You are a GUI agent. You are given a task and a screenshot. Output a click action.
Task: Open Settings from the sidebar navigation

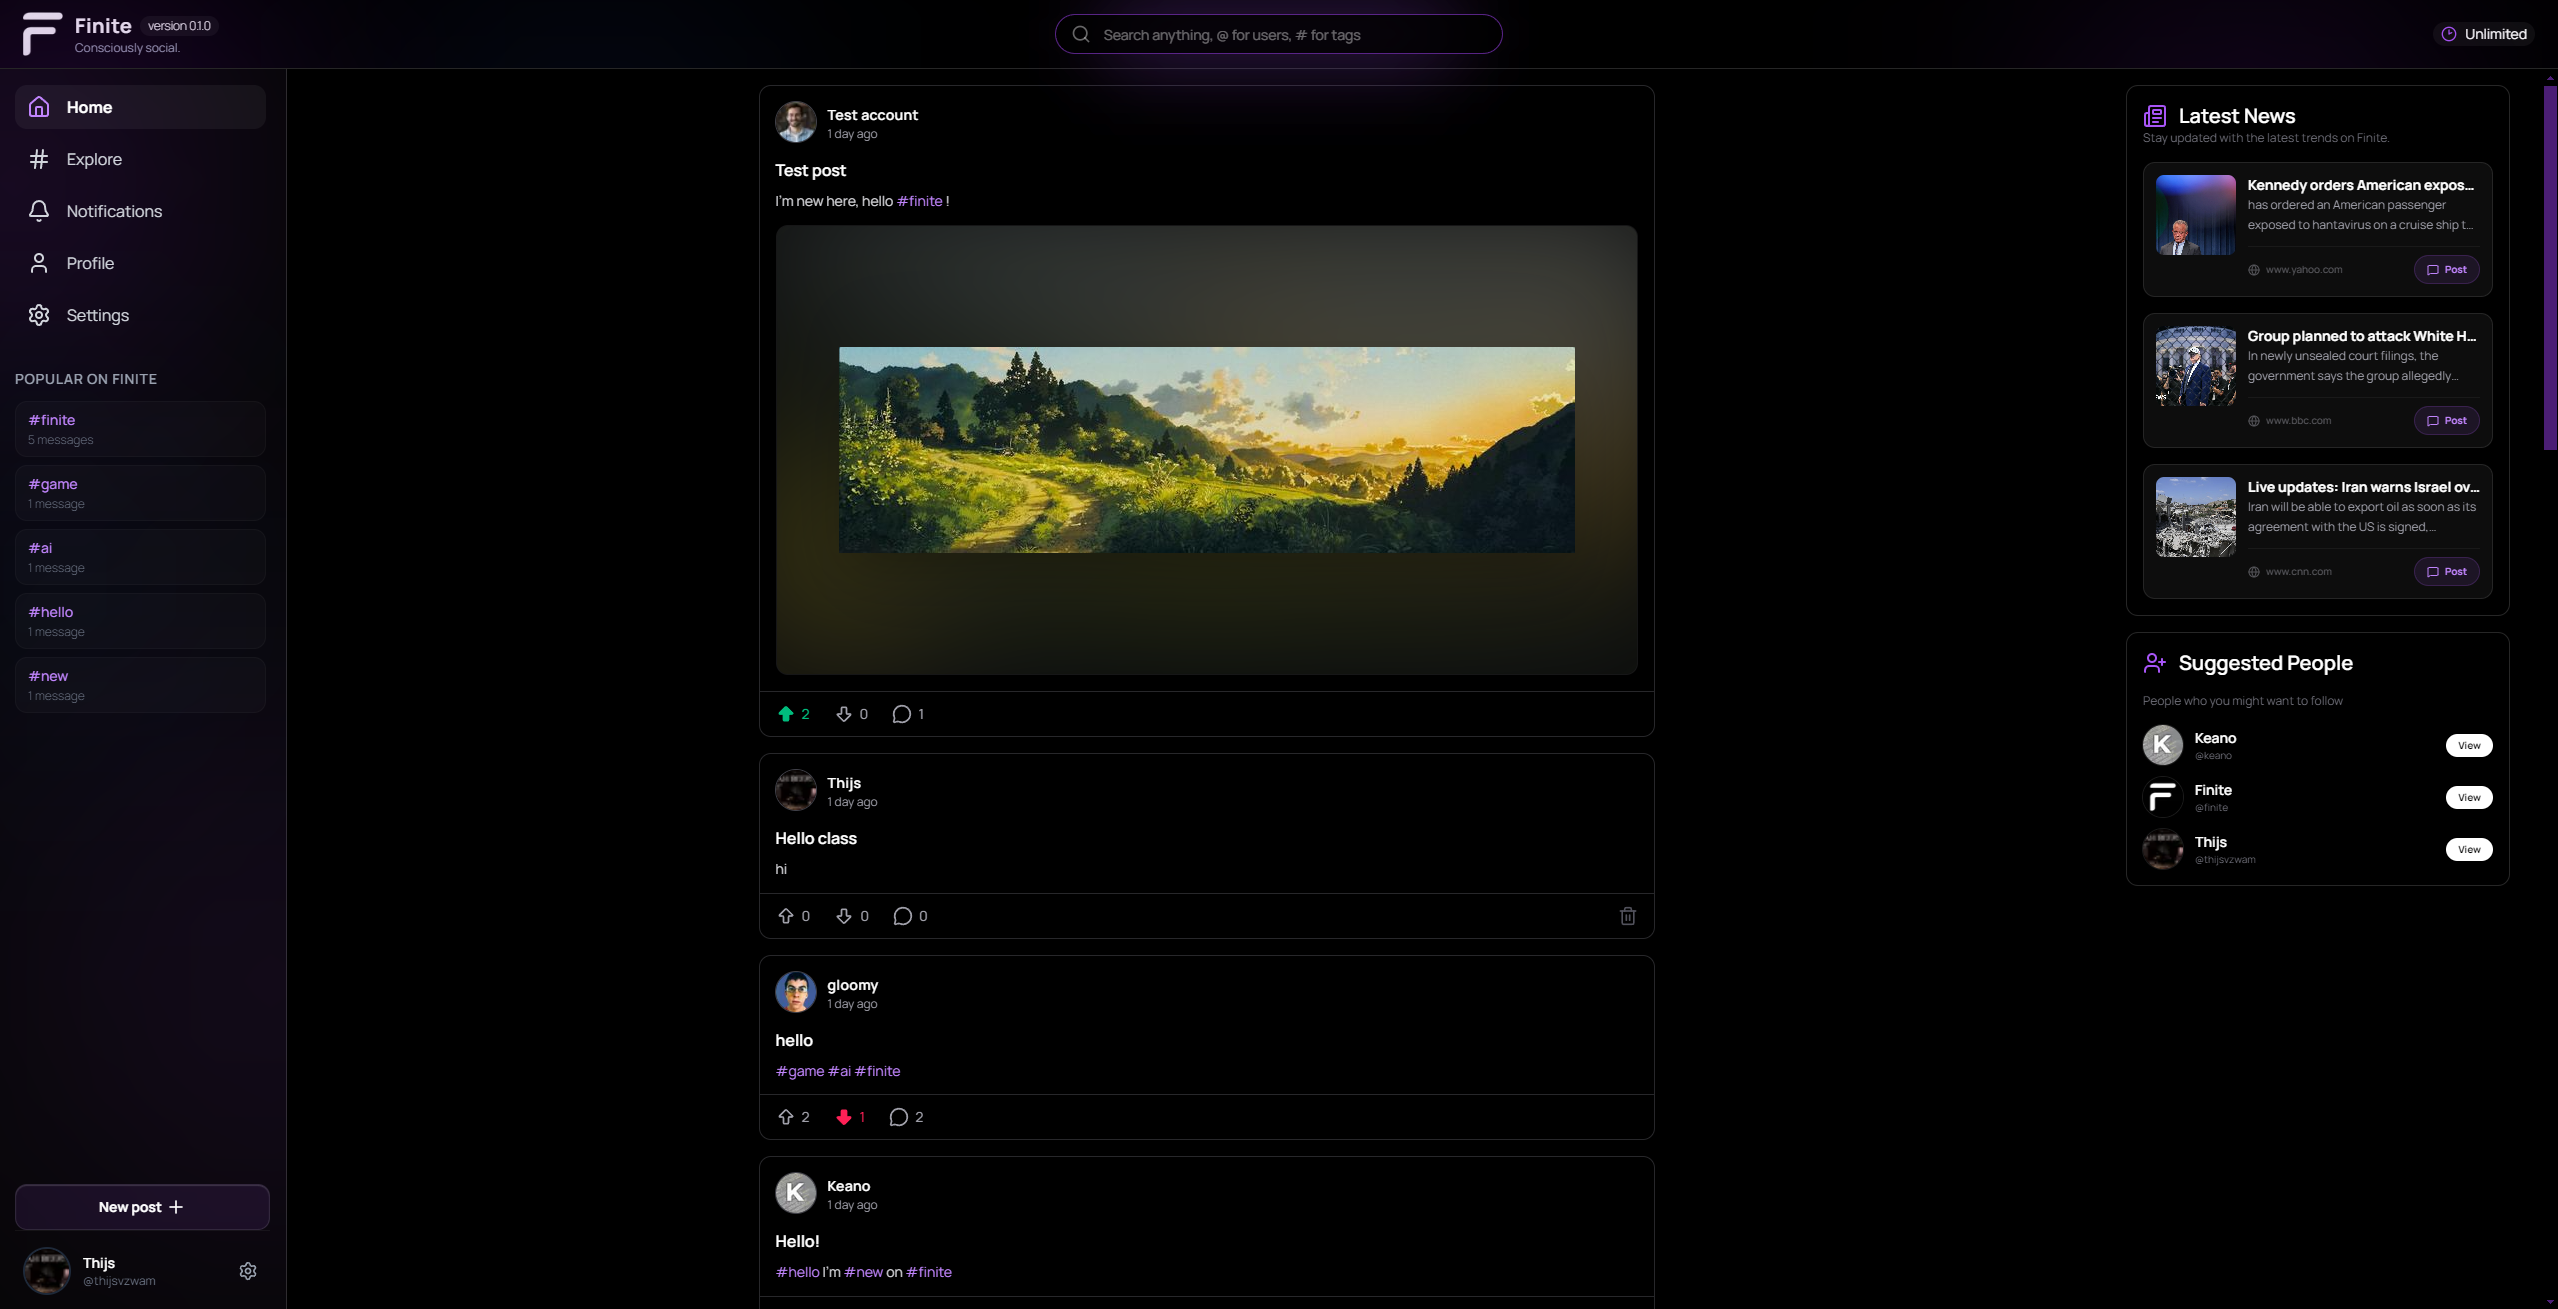140,315
